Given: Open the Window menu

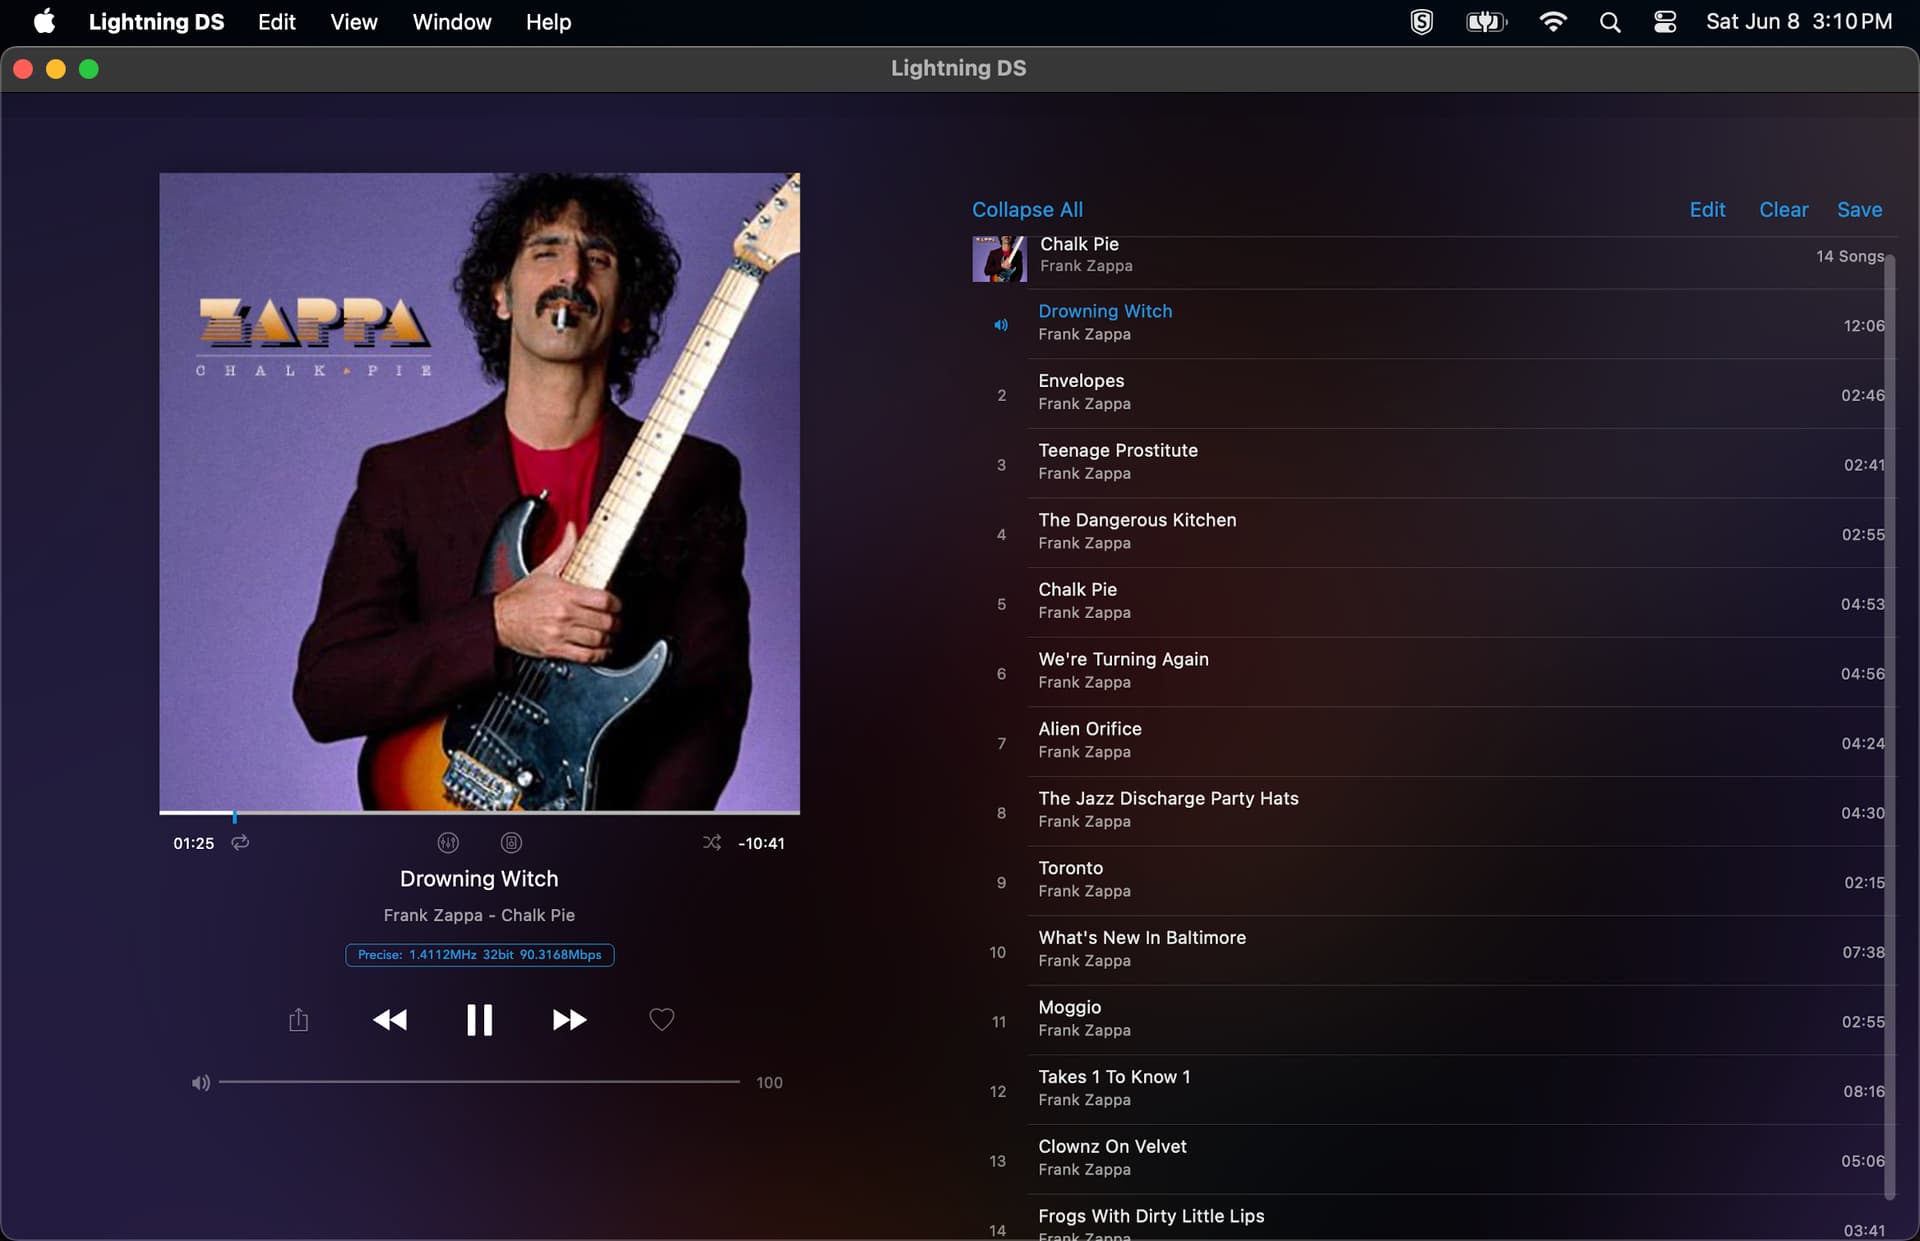Looking at the screenshot, I should [x=451, y=22].
